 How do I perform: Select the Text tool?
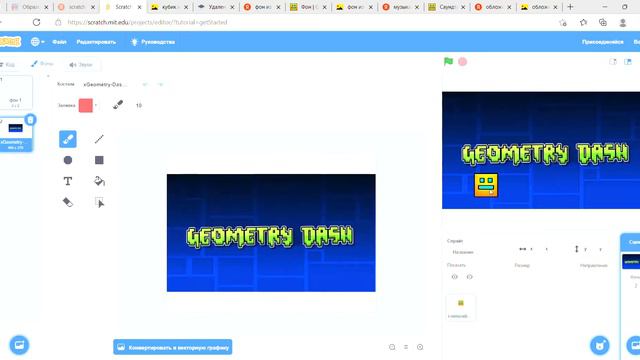click(x=68, y=181)
